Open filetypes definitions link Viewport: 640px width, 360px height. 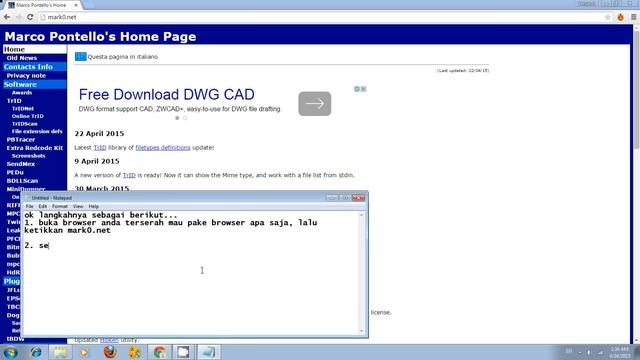pos(163,147)
